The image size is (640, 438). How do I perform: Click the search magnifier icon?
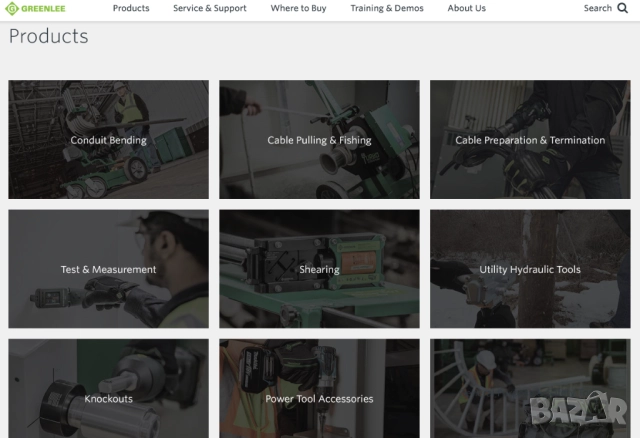pos(622,8)
